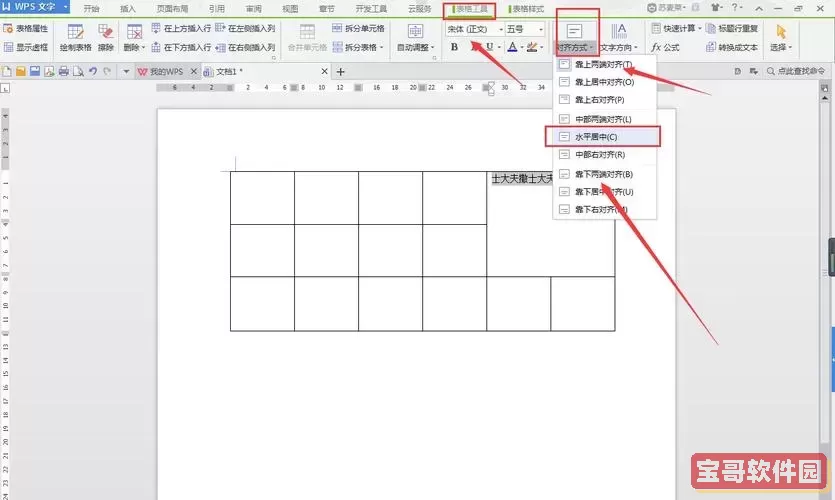835x500 pixels.
Task: Open 快速计算 quick calculate dropdown
Action: (x=676, y=28)
